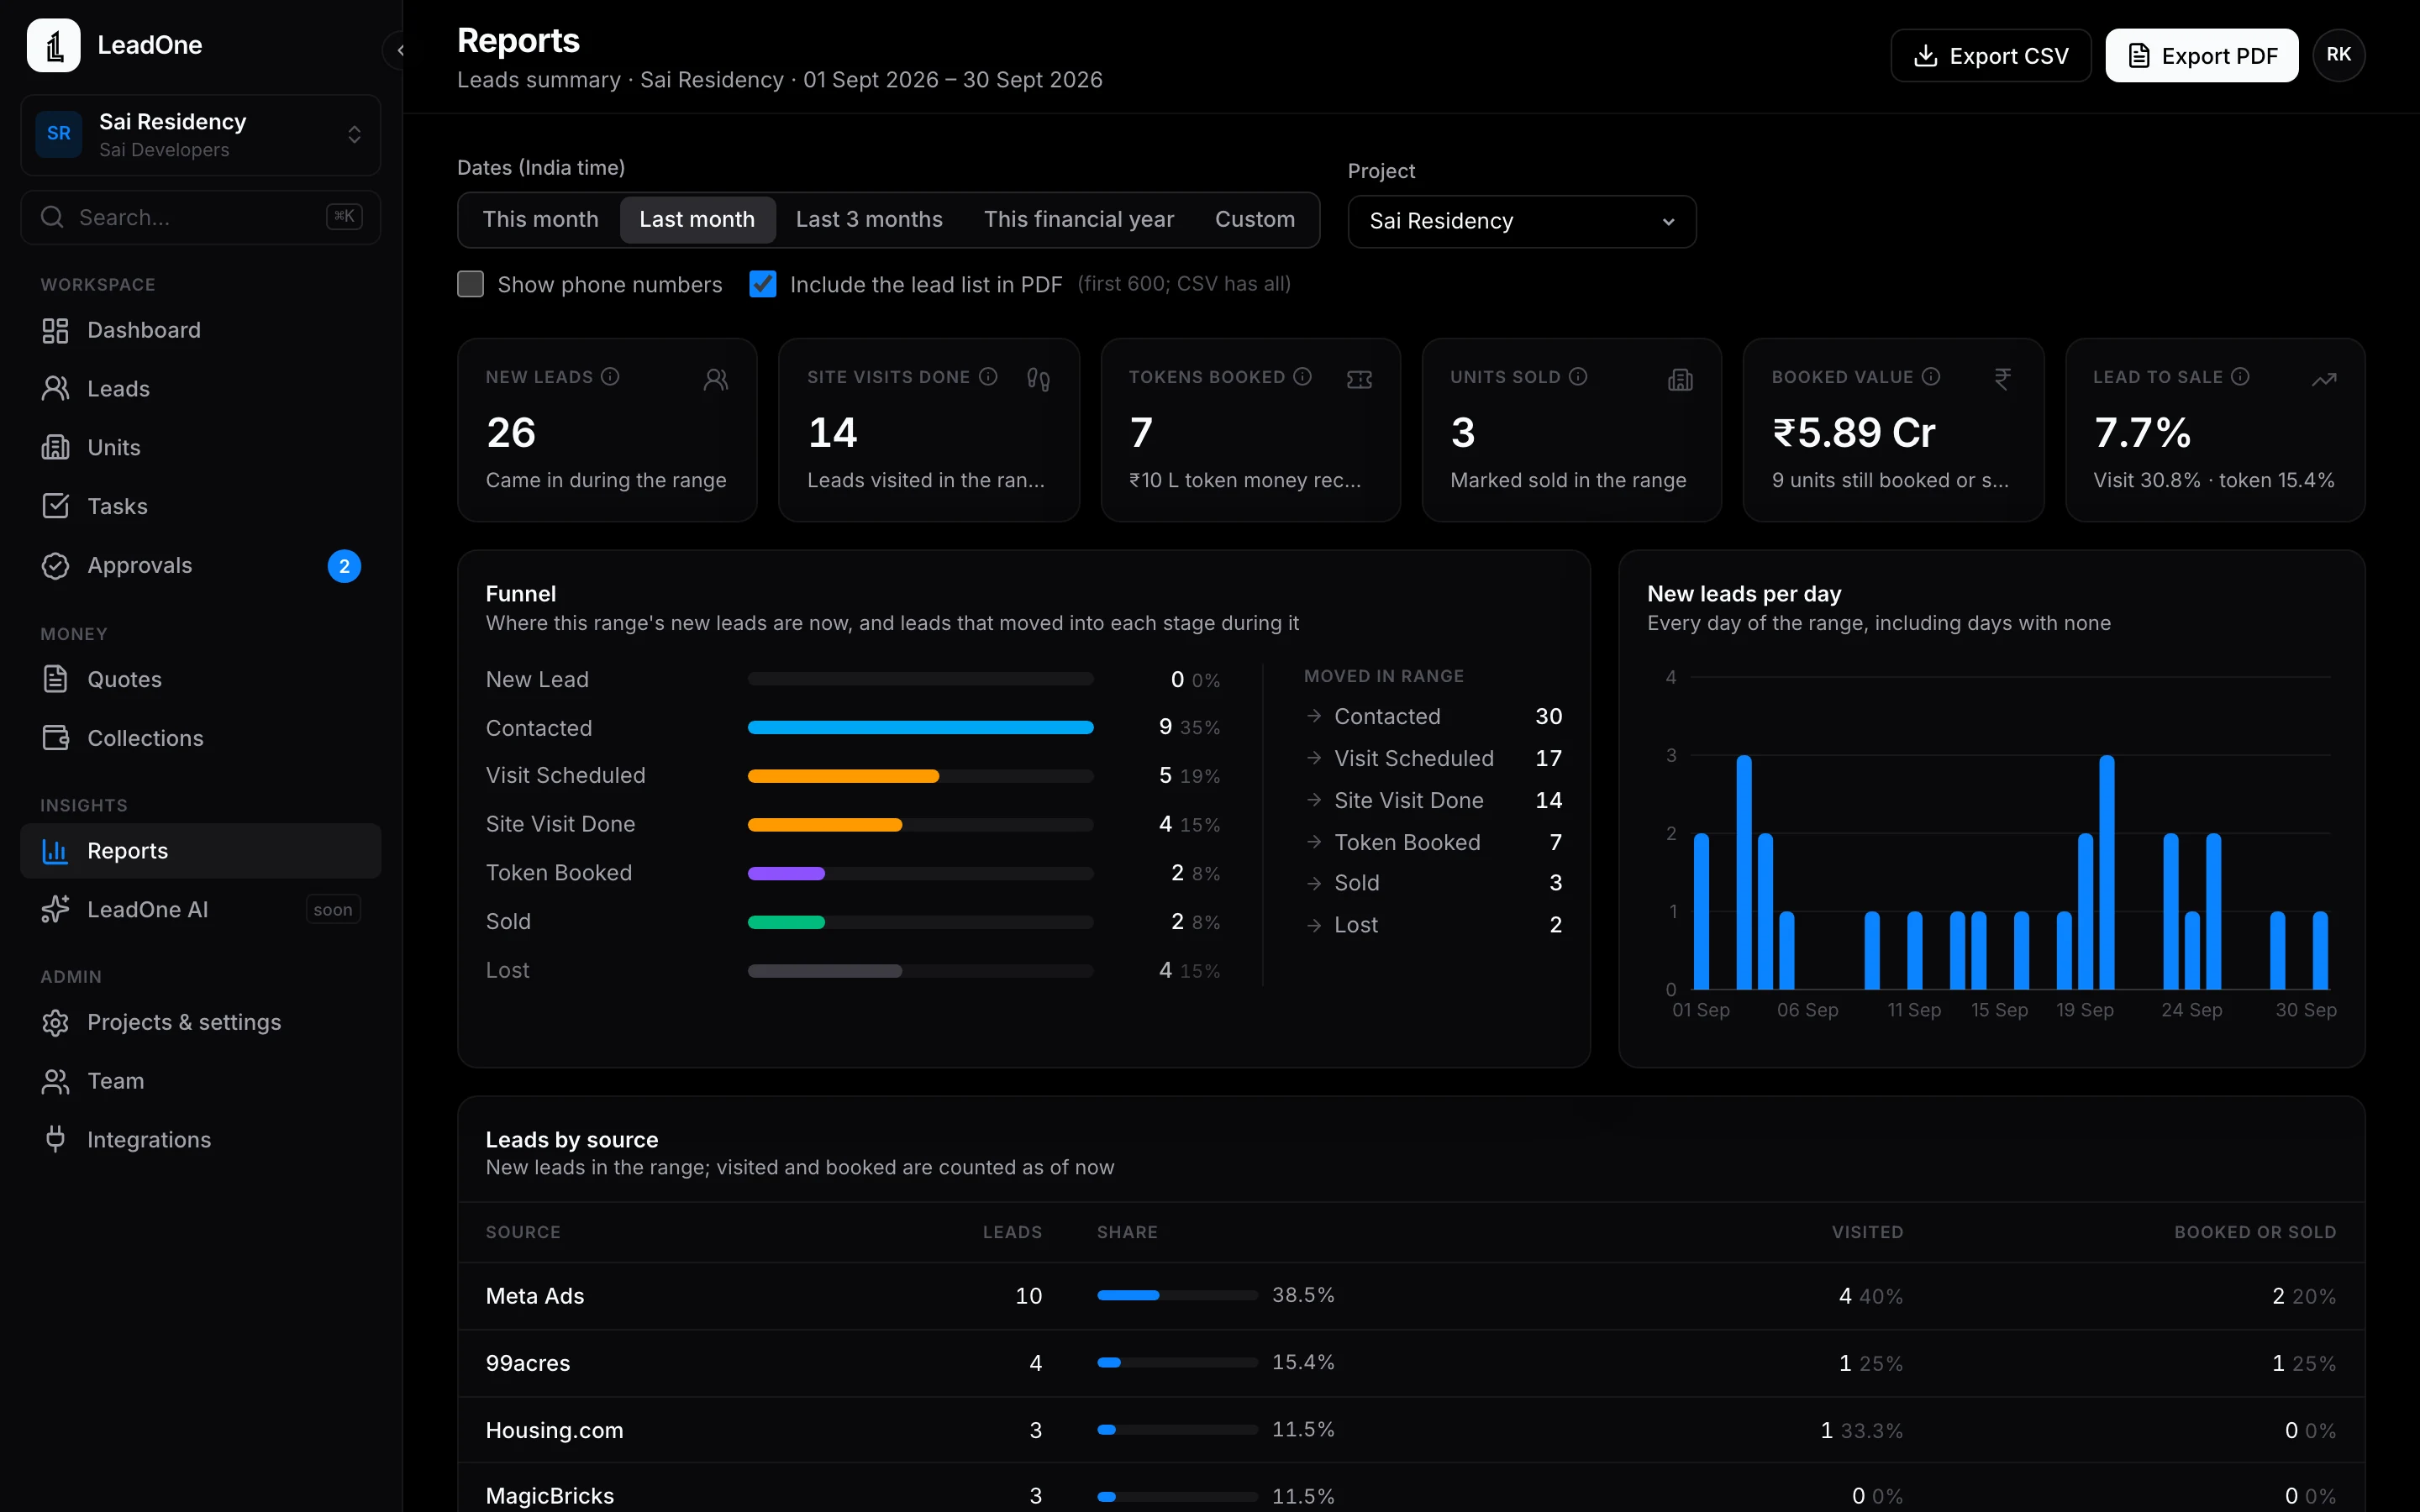Click the Projects & settings gear icon
2420x1512 pixels.
point(55,1022)
